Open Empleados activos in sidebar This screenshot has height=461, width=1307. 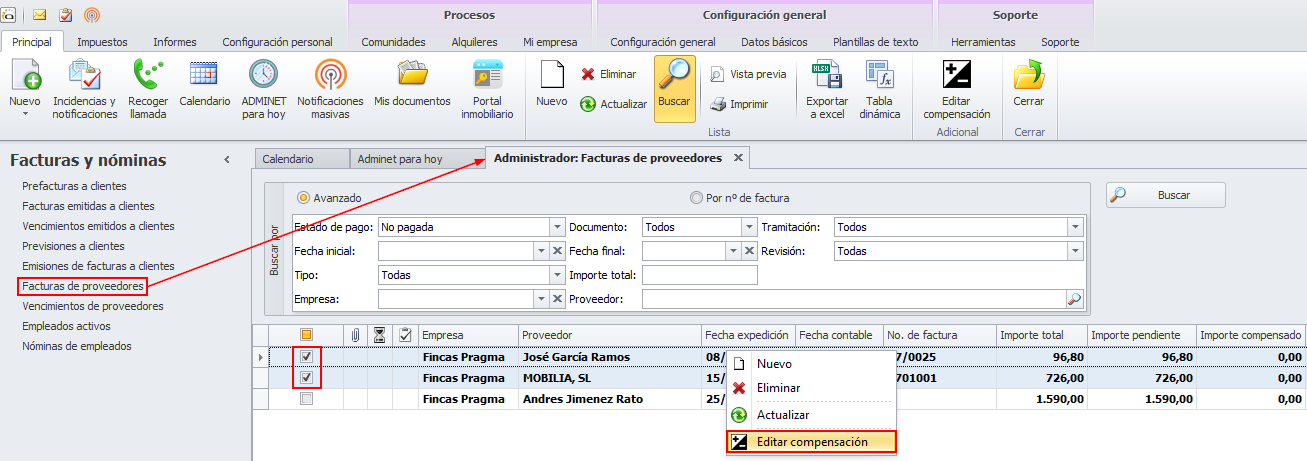(x=66, y=326)
